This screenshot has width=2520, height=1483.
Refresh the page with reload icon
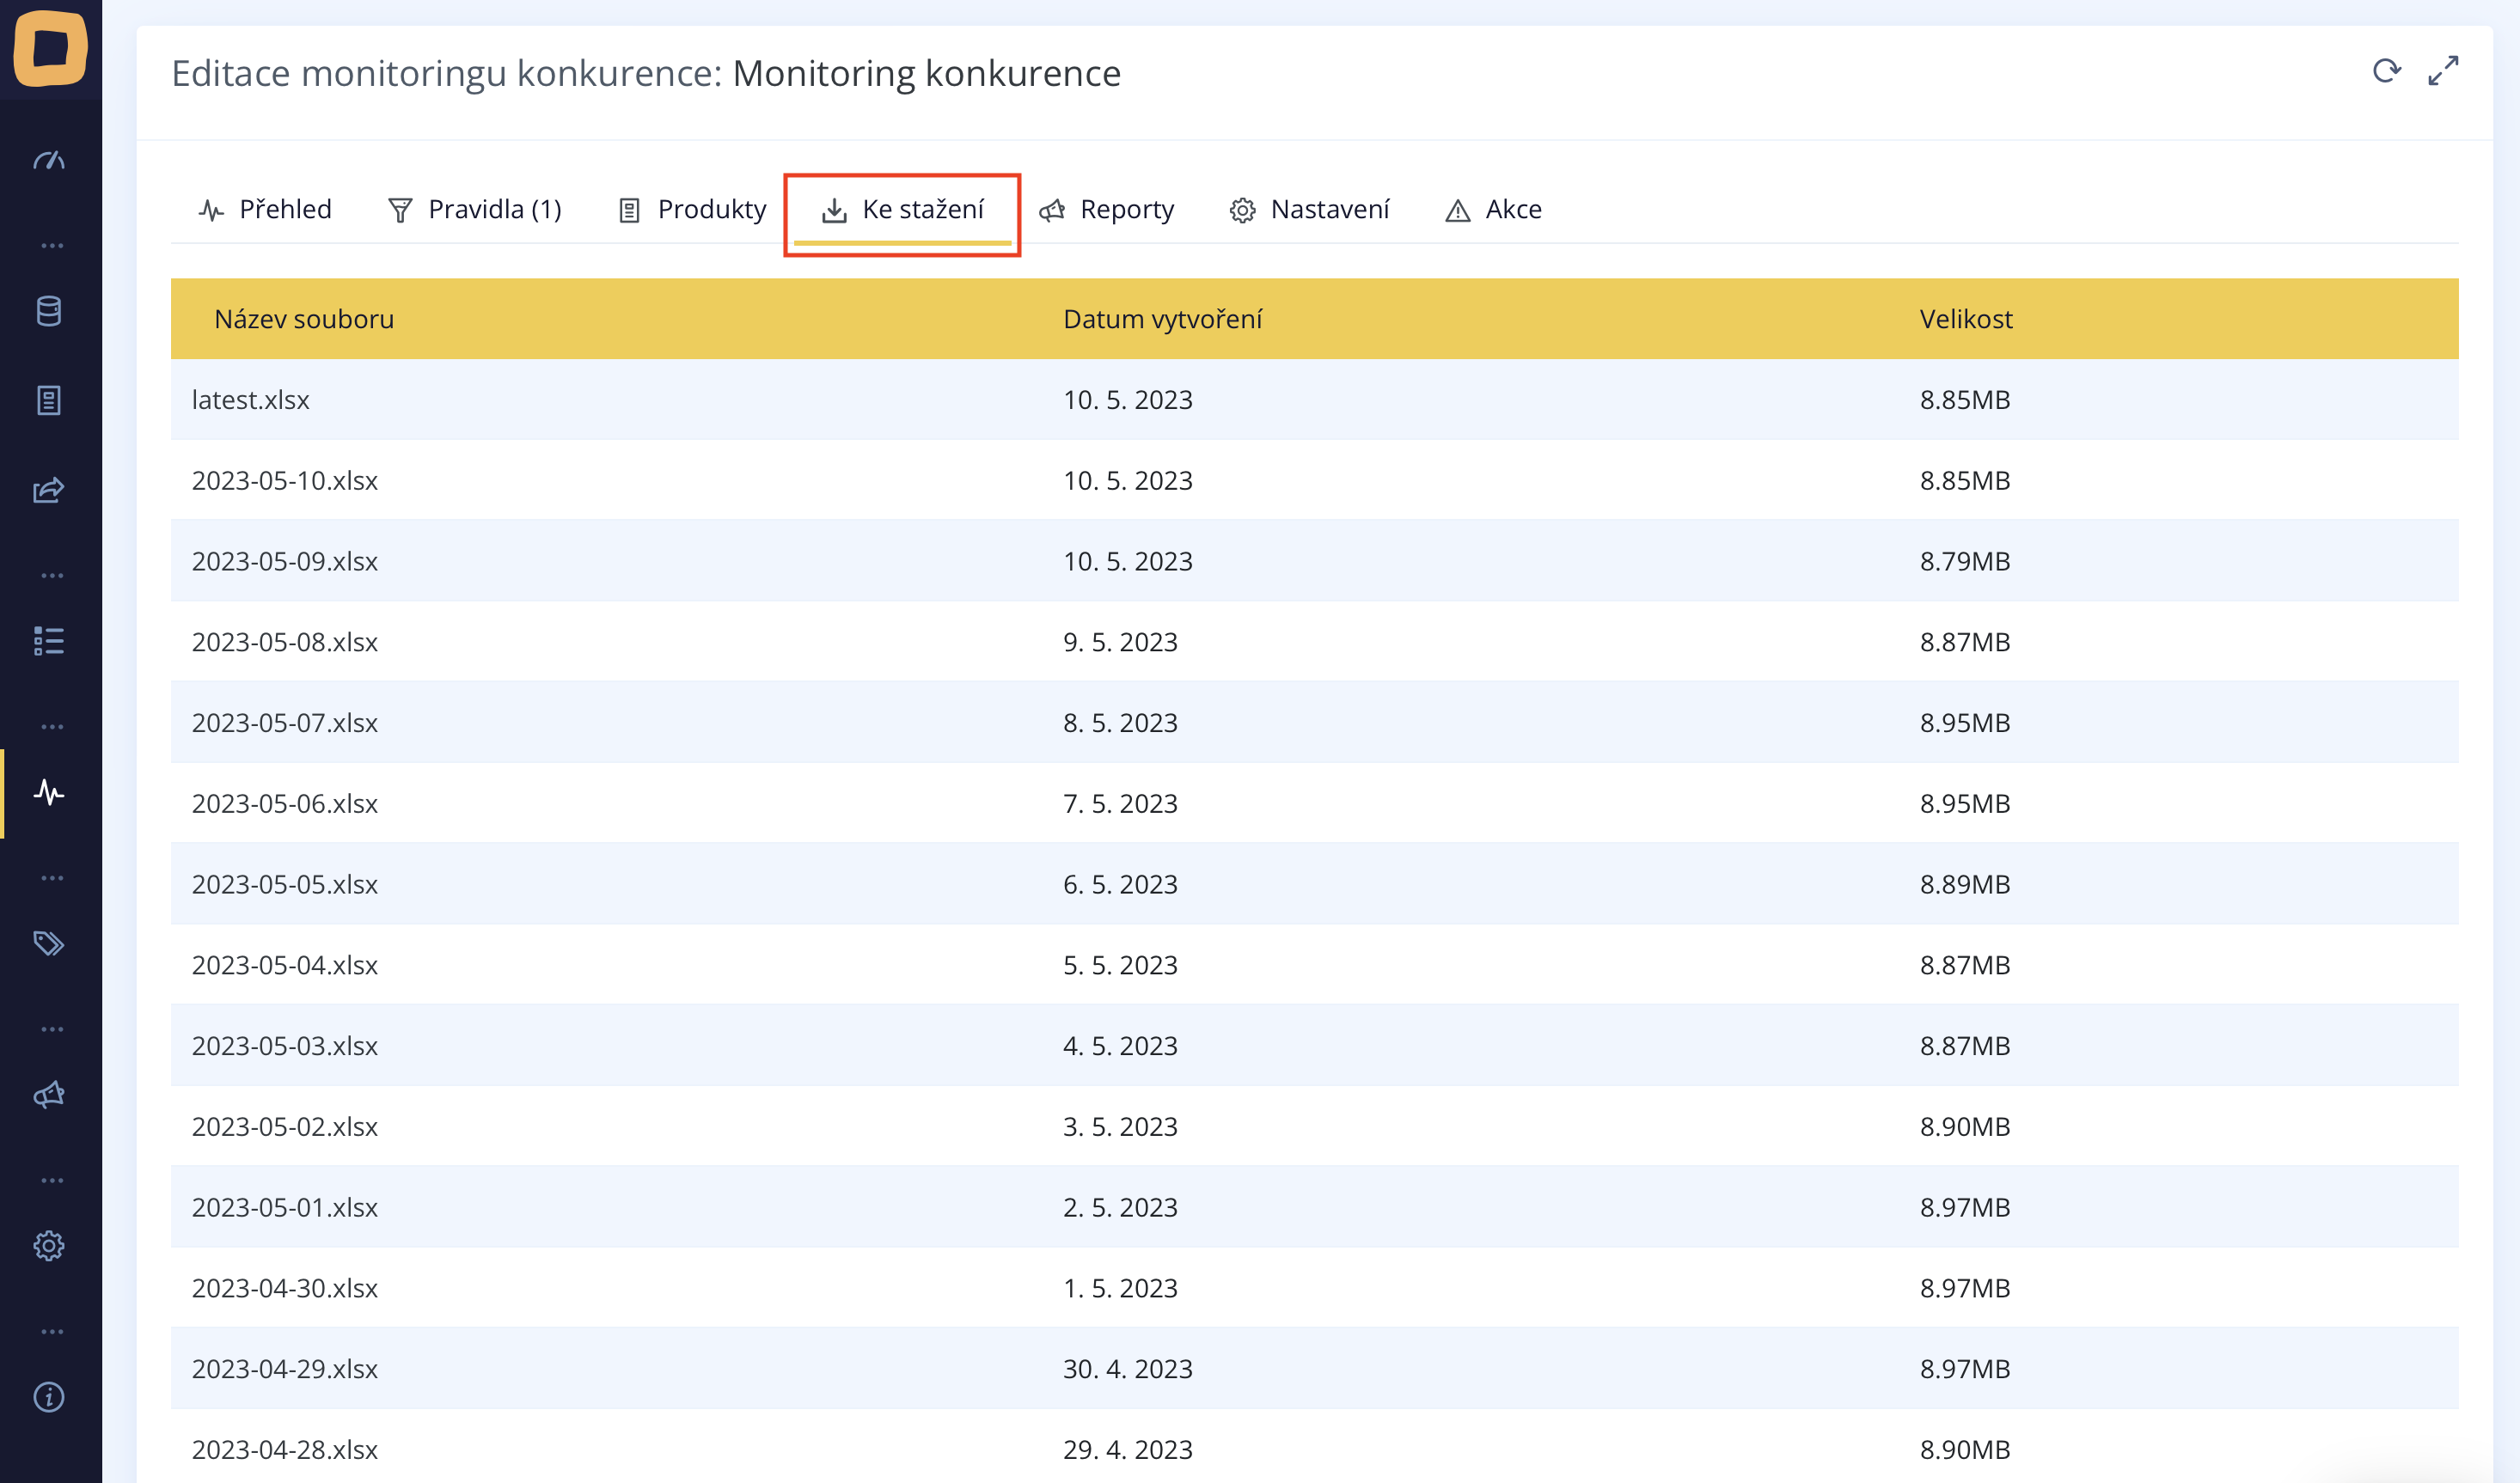[2386, 71]
